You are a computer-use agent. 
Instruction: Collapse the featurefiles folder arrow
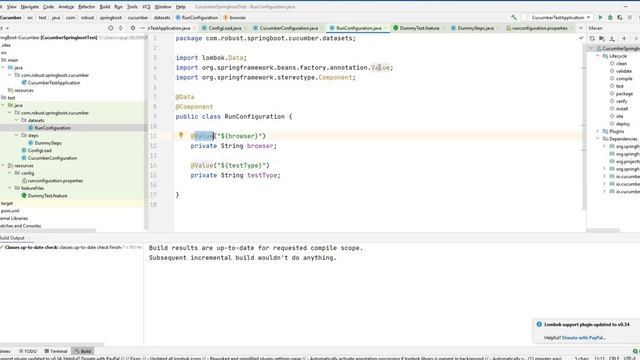(x=10, y=188)
